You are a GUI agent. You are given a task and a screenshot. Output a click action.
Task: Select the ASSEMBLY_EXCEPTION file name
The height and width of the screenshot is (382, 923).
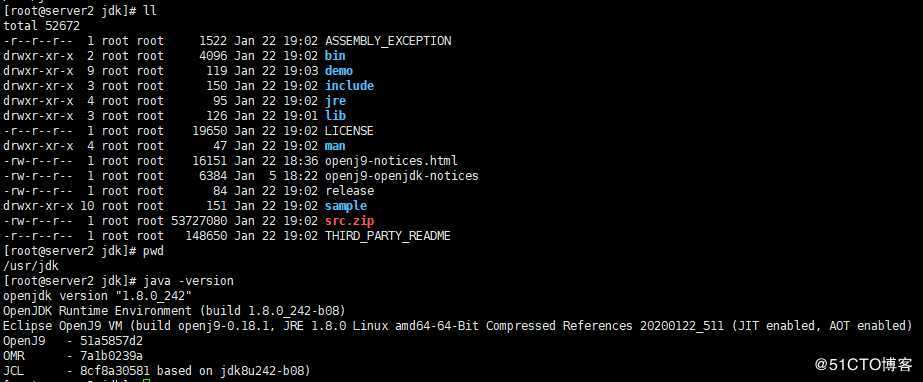point(388,41)
